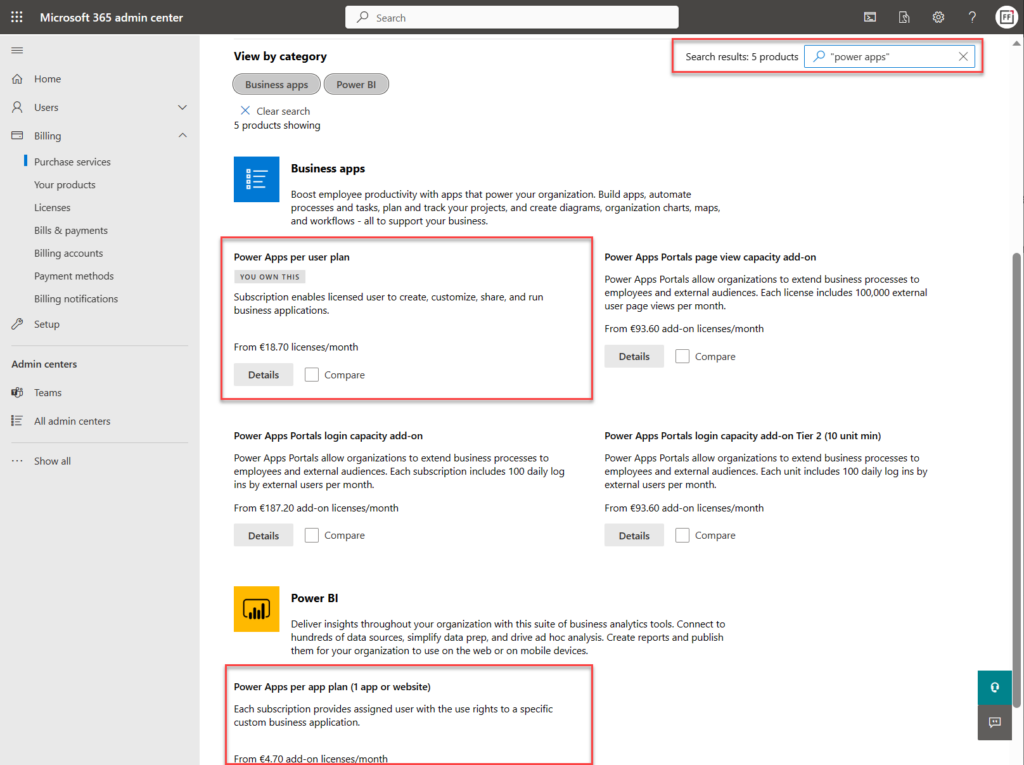Open the feedback chat button
Screen dimensions: 1024x765
[995, 723]
